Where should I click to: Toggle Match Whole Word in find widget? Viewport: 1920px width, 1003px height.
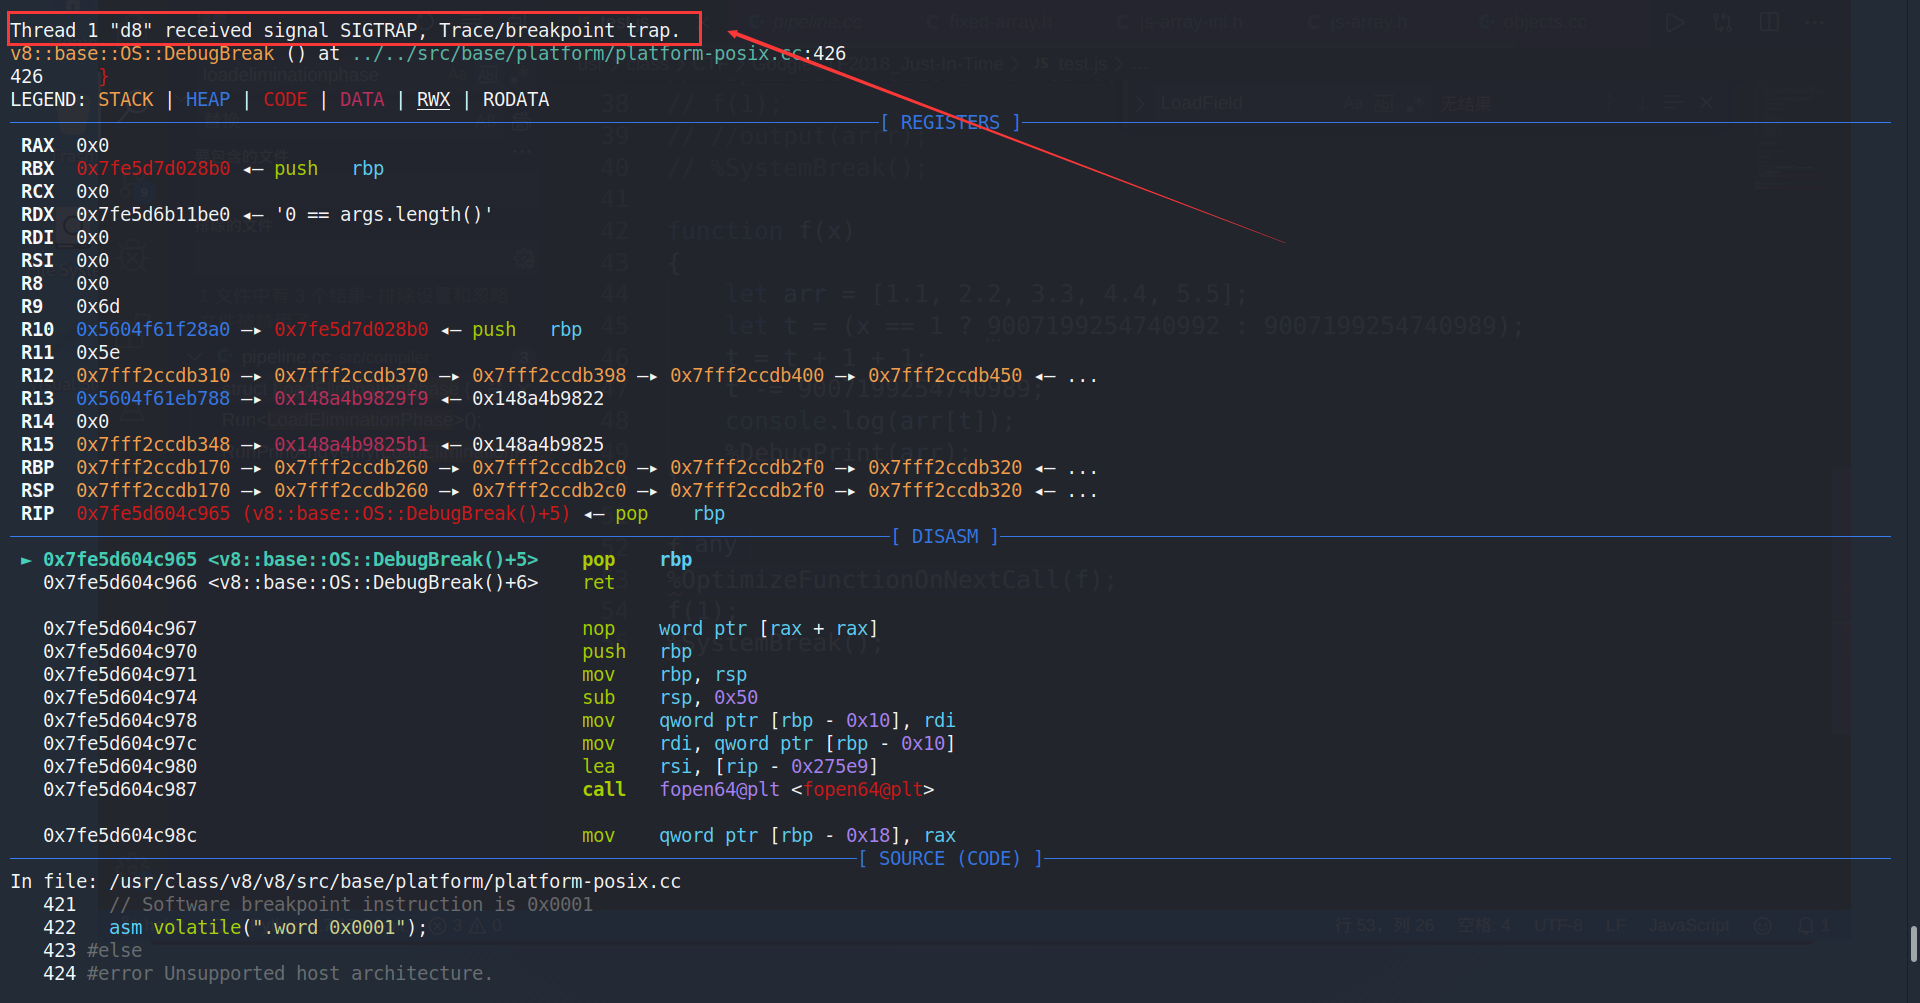(x=1384, y=103)
